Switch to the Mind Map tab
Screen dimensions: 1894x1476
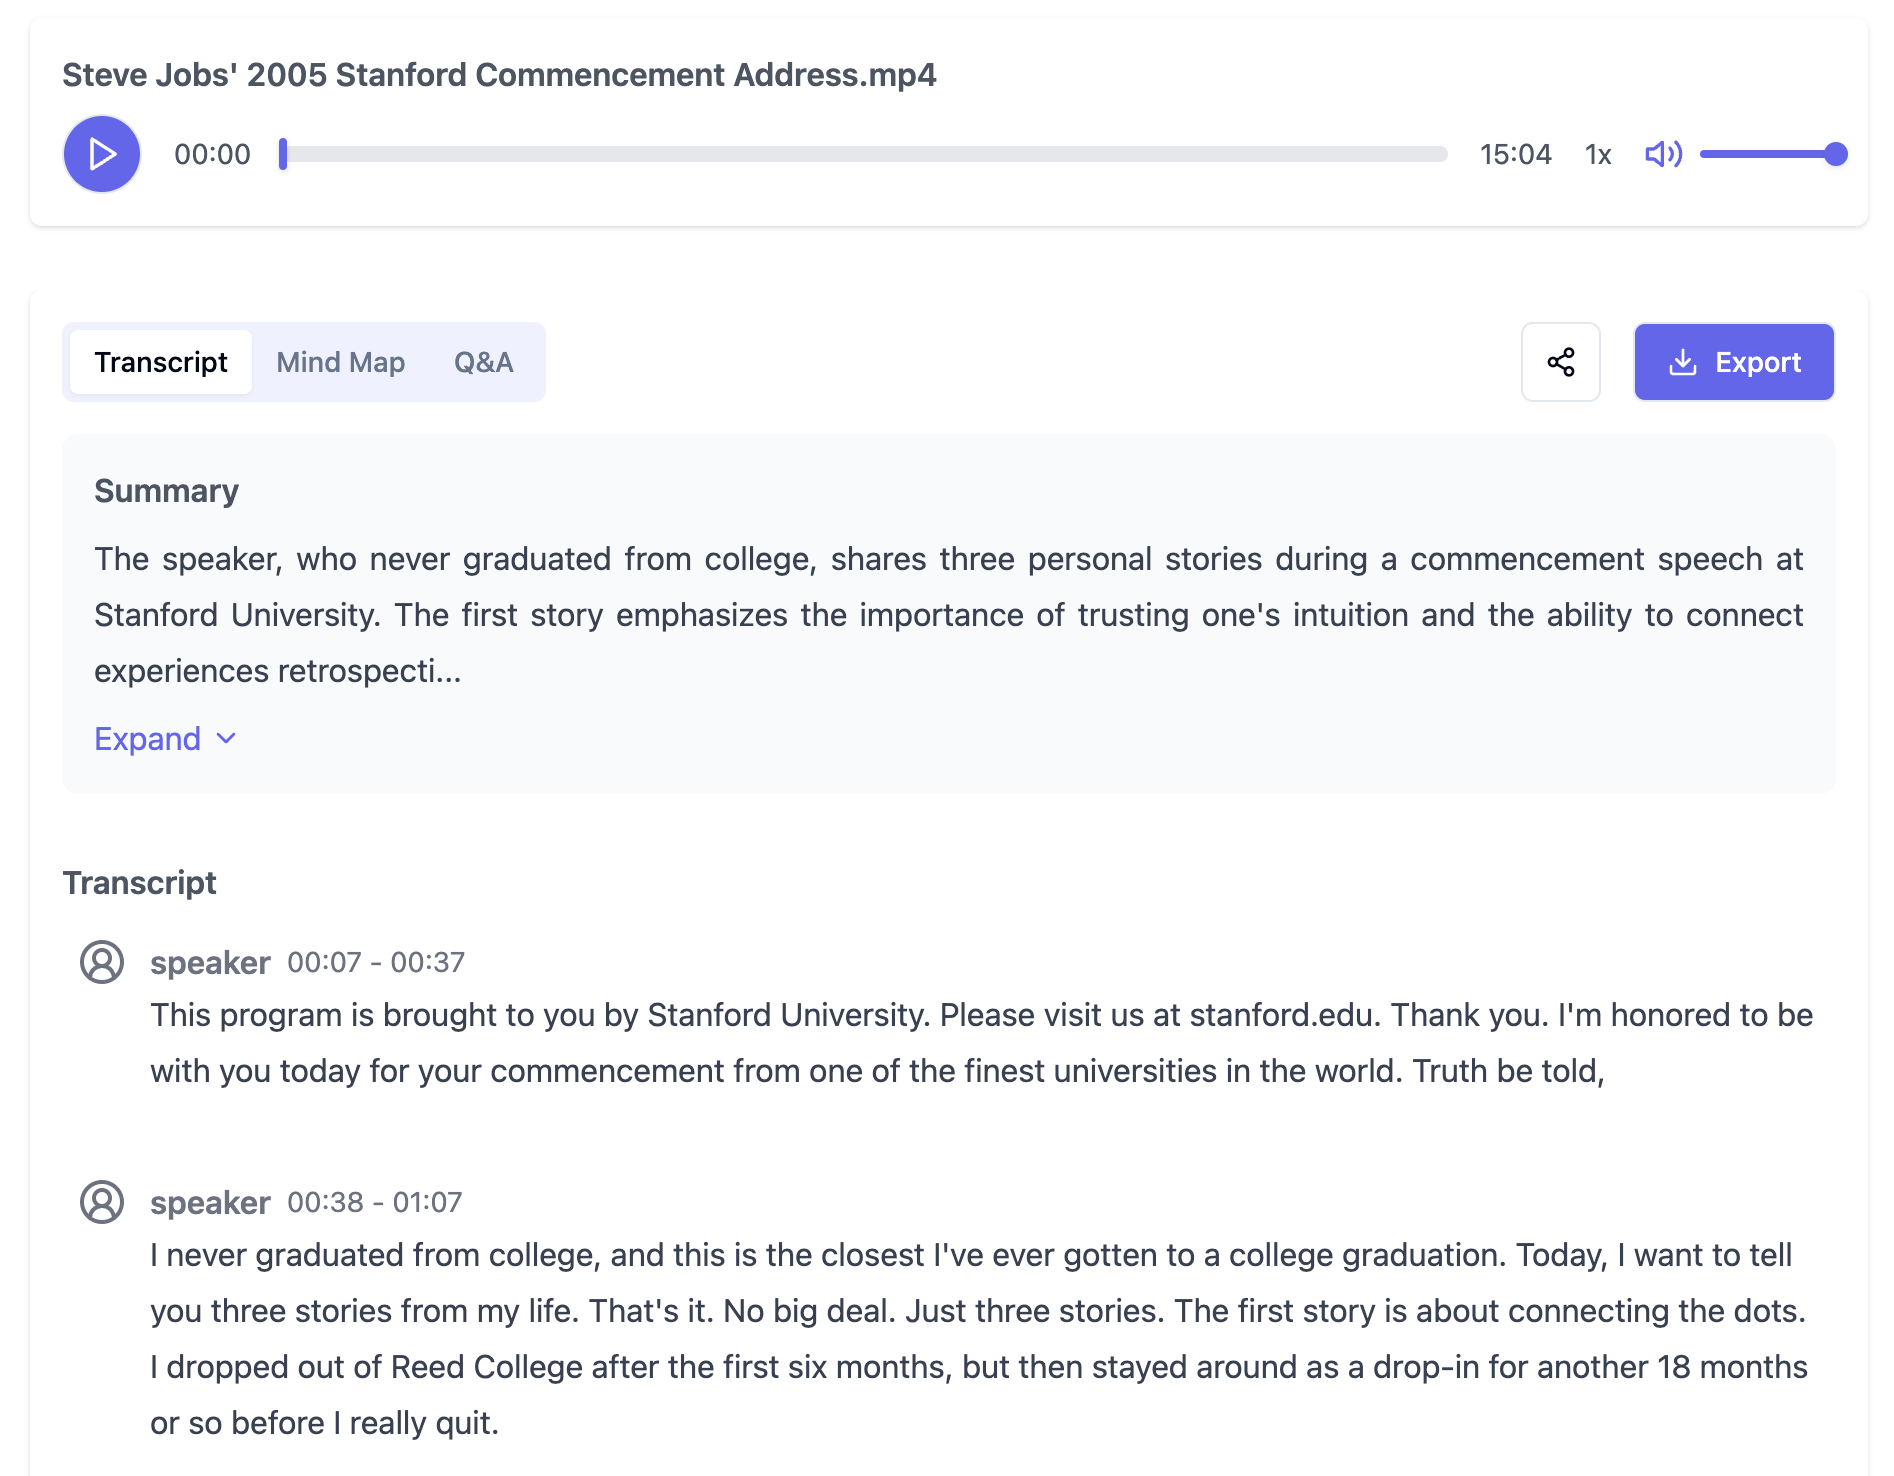tap(341, 362)
